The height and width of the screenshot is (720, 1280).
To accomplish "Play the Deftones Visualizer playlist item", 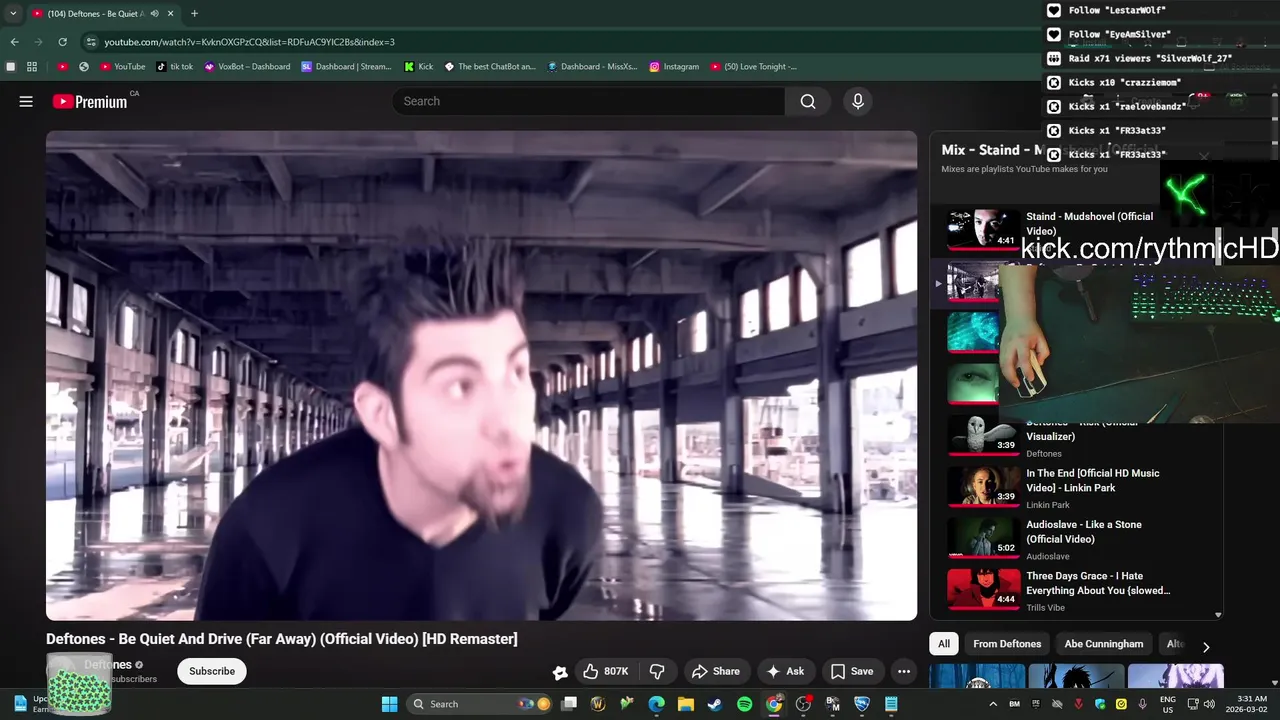I will 1076,437.
